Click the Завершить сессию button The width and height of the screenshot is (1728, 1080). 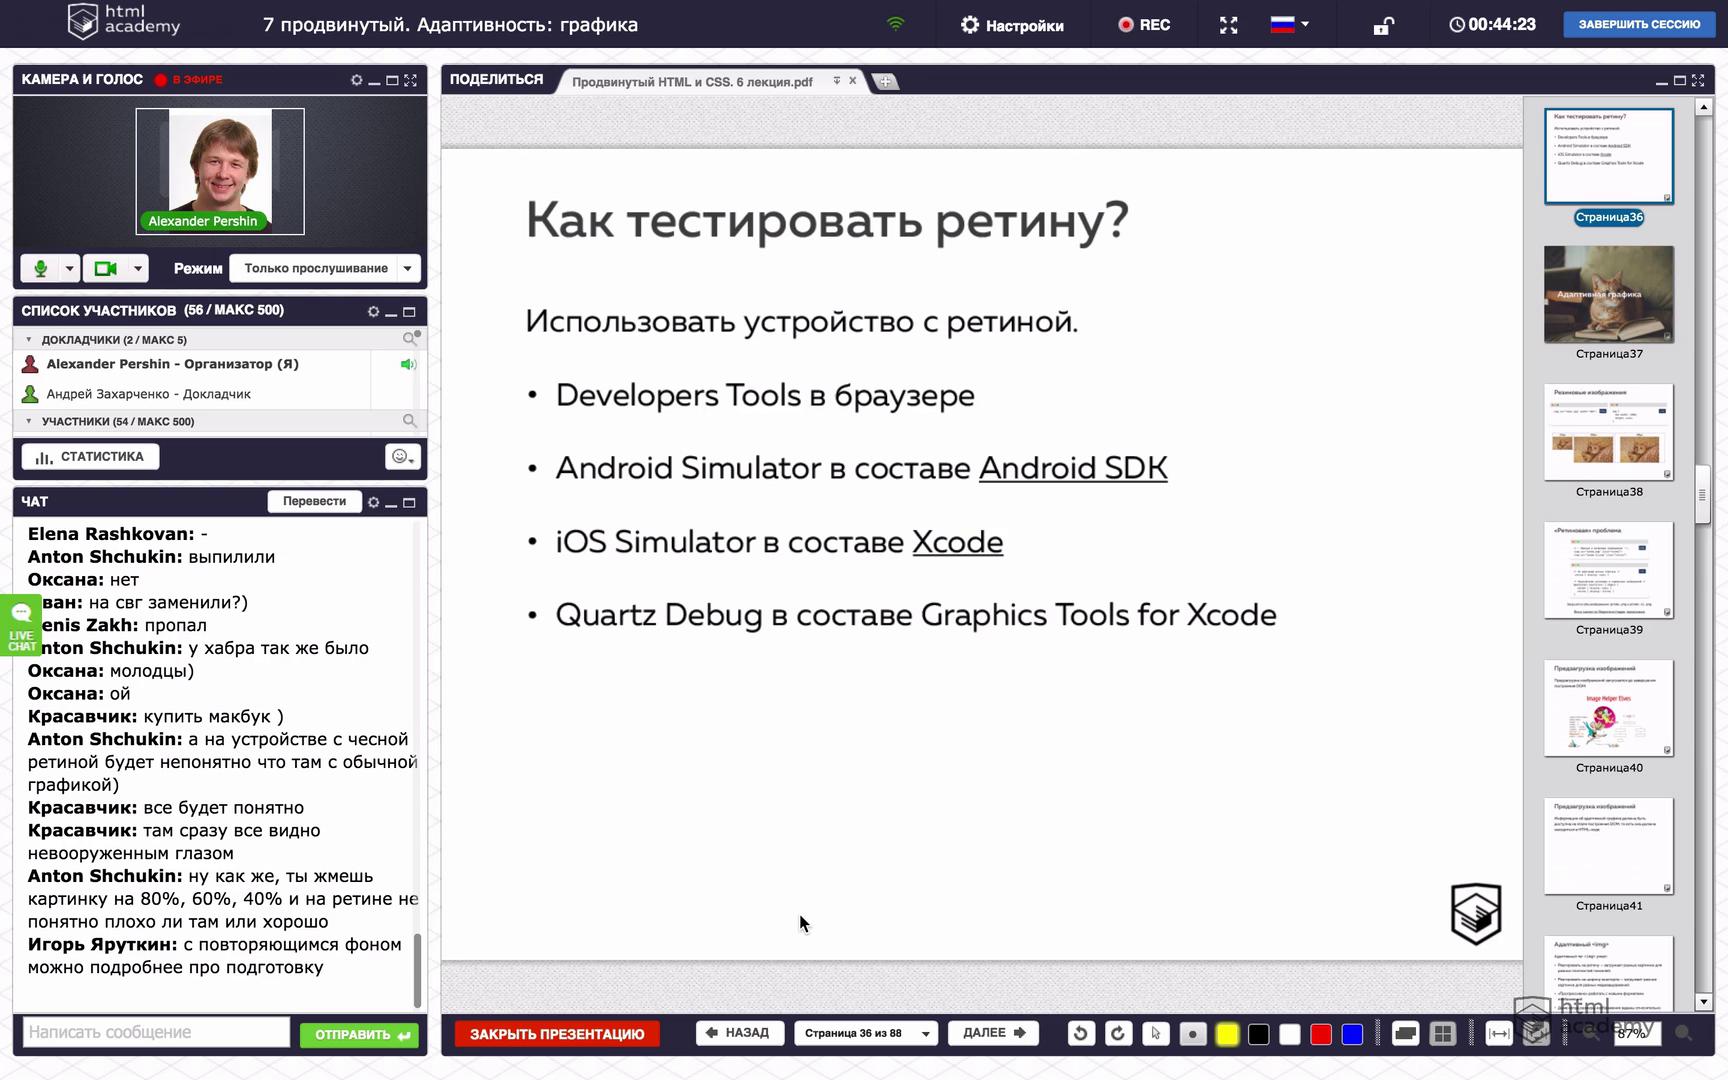(x=1639, y=25)
